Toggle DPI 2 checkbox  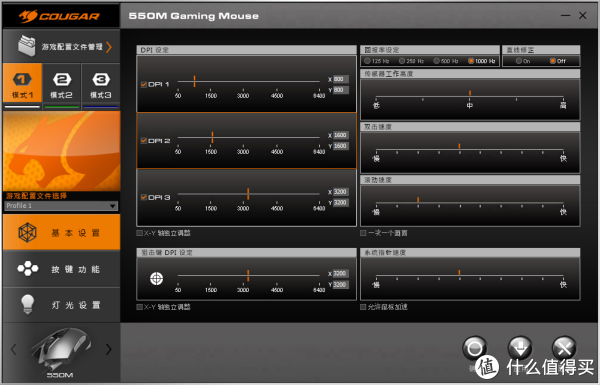coord(143,141)
